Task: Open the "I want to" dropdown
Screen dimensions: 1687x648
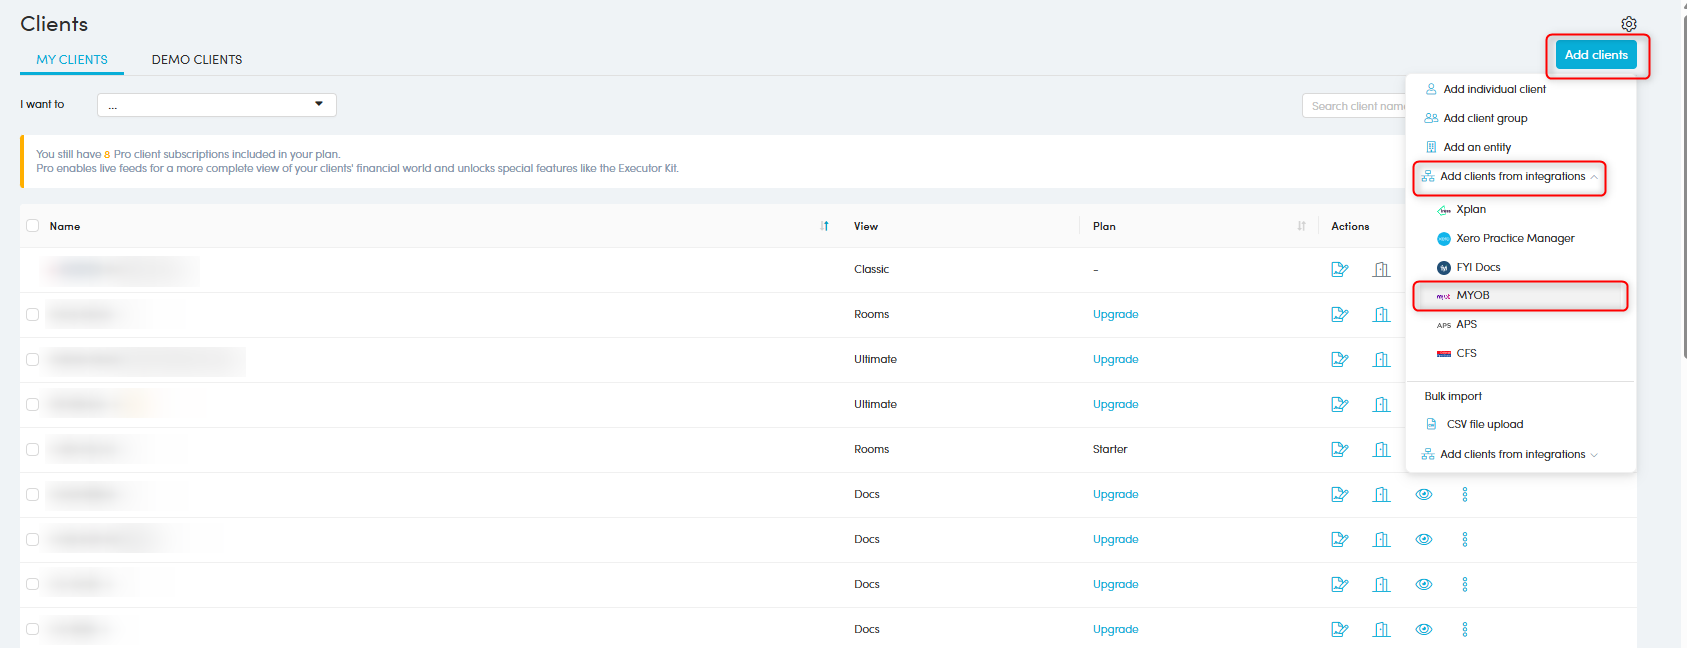Action: point(216,105)
